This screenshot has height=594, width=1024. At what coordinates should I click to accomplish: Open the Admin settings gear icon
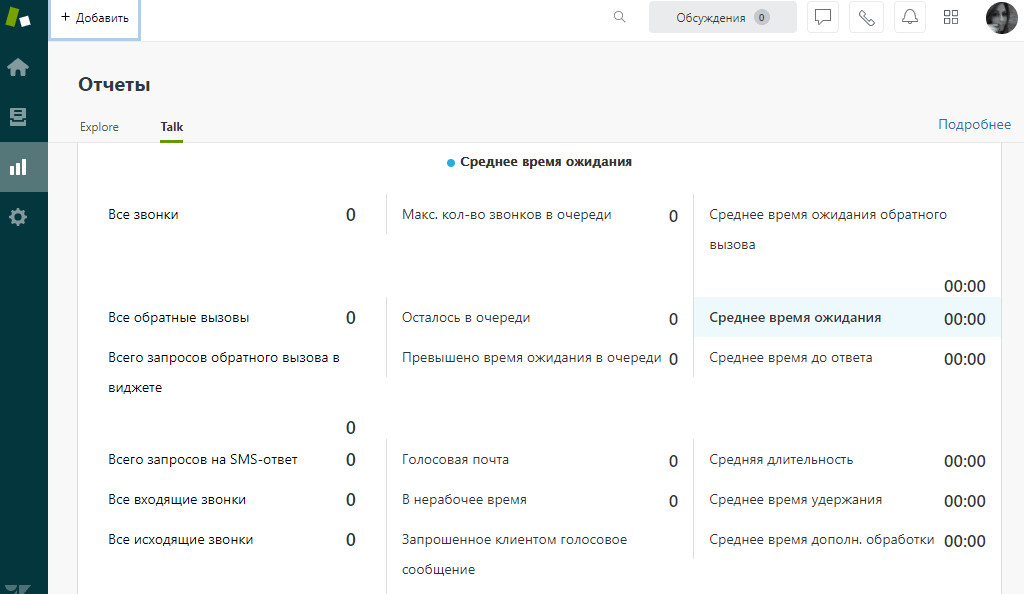click(x=20, y=216)
